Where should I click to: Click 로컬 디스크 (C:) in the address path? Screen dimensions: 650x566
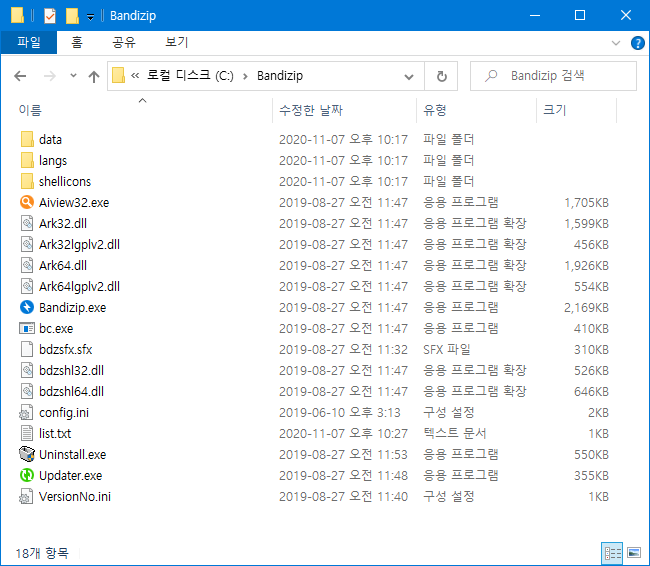tap(190, 76)
